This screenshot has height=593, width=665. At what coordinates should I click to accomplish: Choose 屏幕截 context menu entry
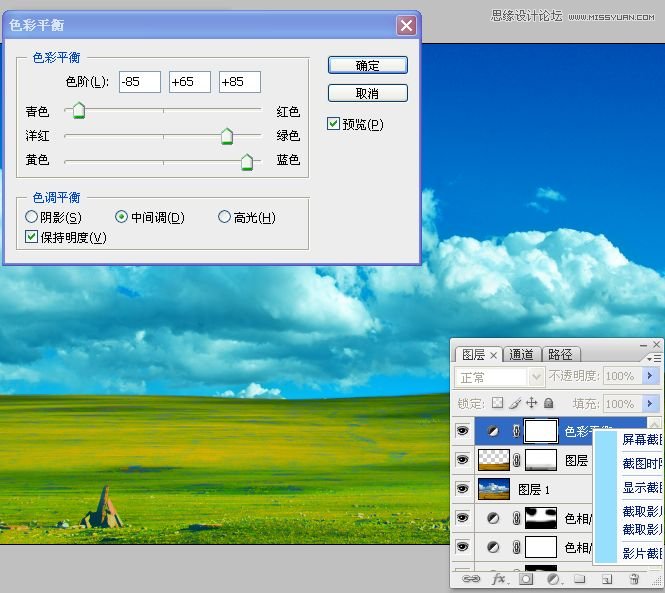pos(641,439)
